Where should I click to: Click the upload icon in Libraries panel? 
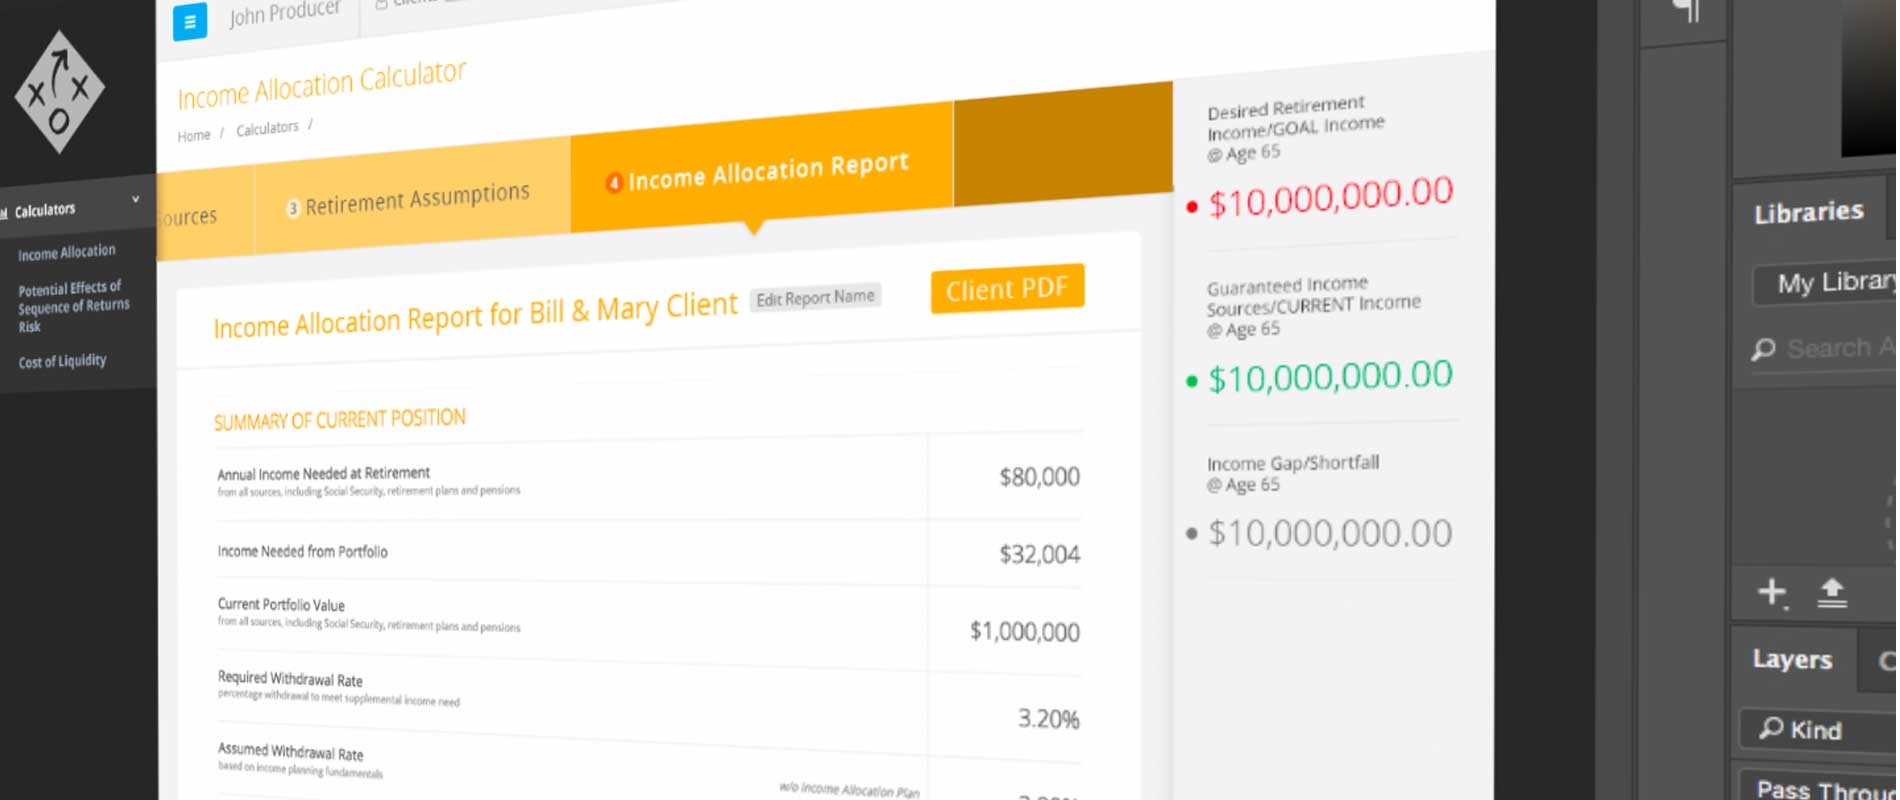point(1831,593)
